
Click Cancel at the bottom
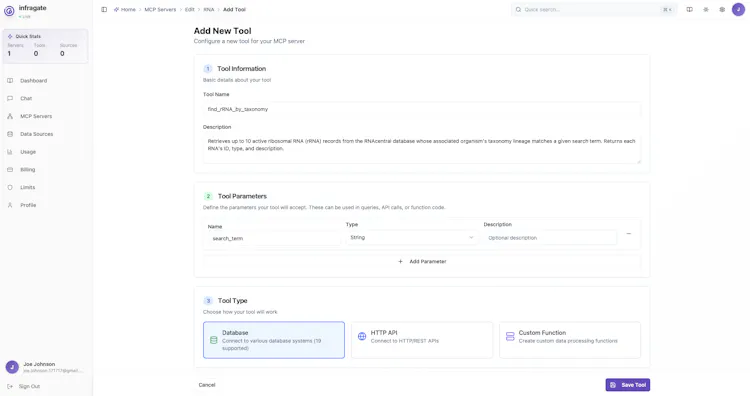(207, 385)
